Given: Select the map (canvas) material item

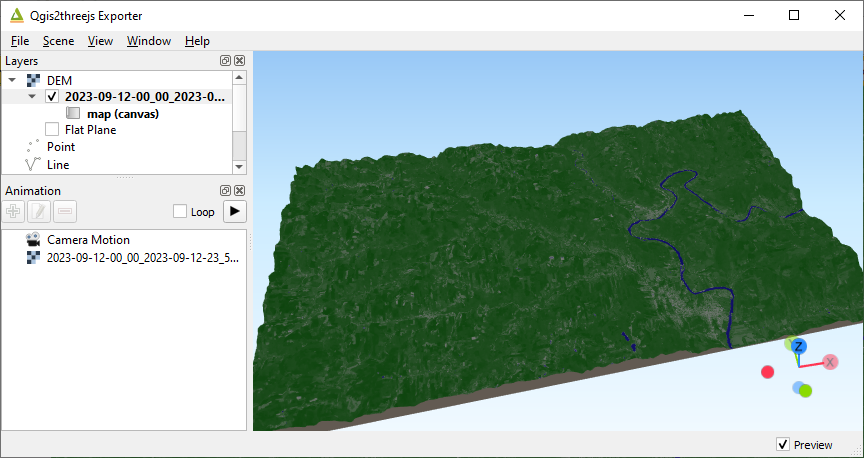Looking at the screenshot, I should point(123,114).
